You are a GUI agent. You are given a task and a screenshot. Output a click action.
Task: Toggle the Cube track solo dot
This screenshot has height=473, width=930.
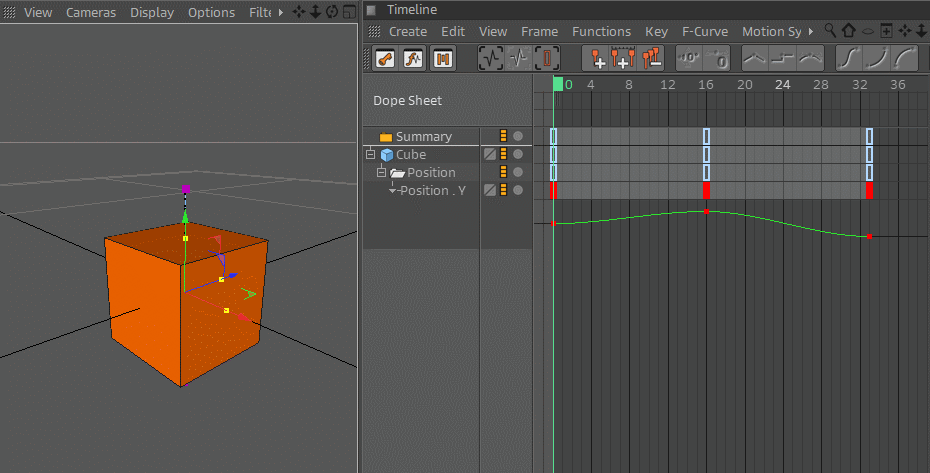(518, 154)
